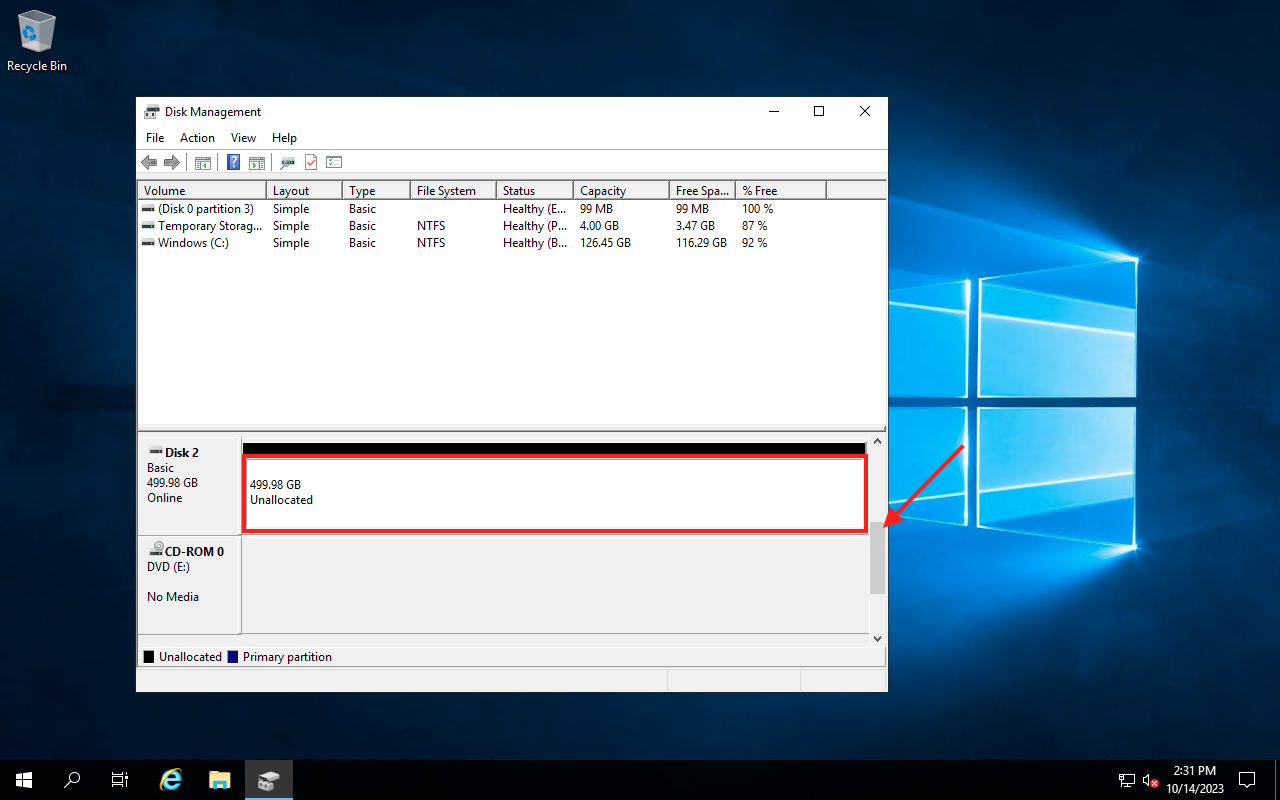Viewport: 1280px width, 800px height.
Task: Click the red checkmark page toolbar icon
Action: pos(311,163)
